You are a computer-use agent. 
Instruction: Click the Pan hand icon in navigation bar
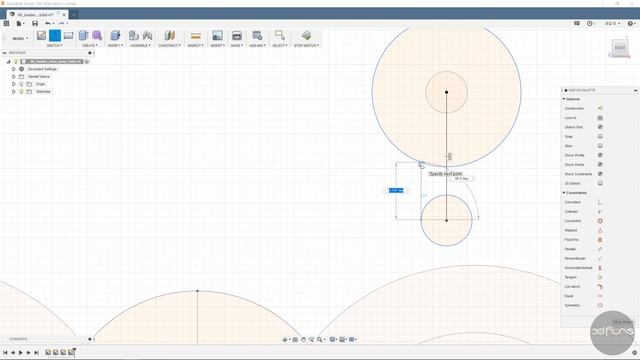coord(303,340)
